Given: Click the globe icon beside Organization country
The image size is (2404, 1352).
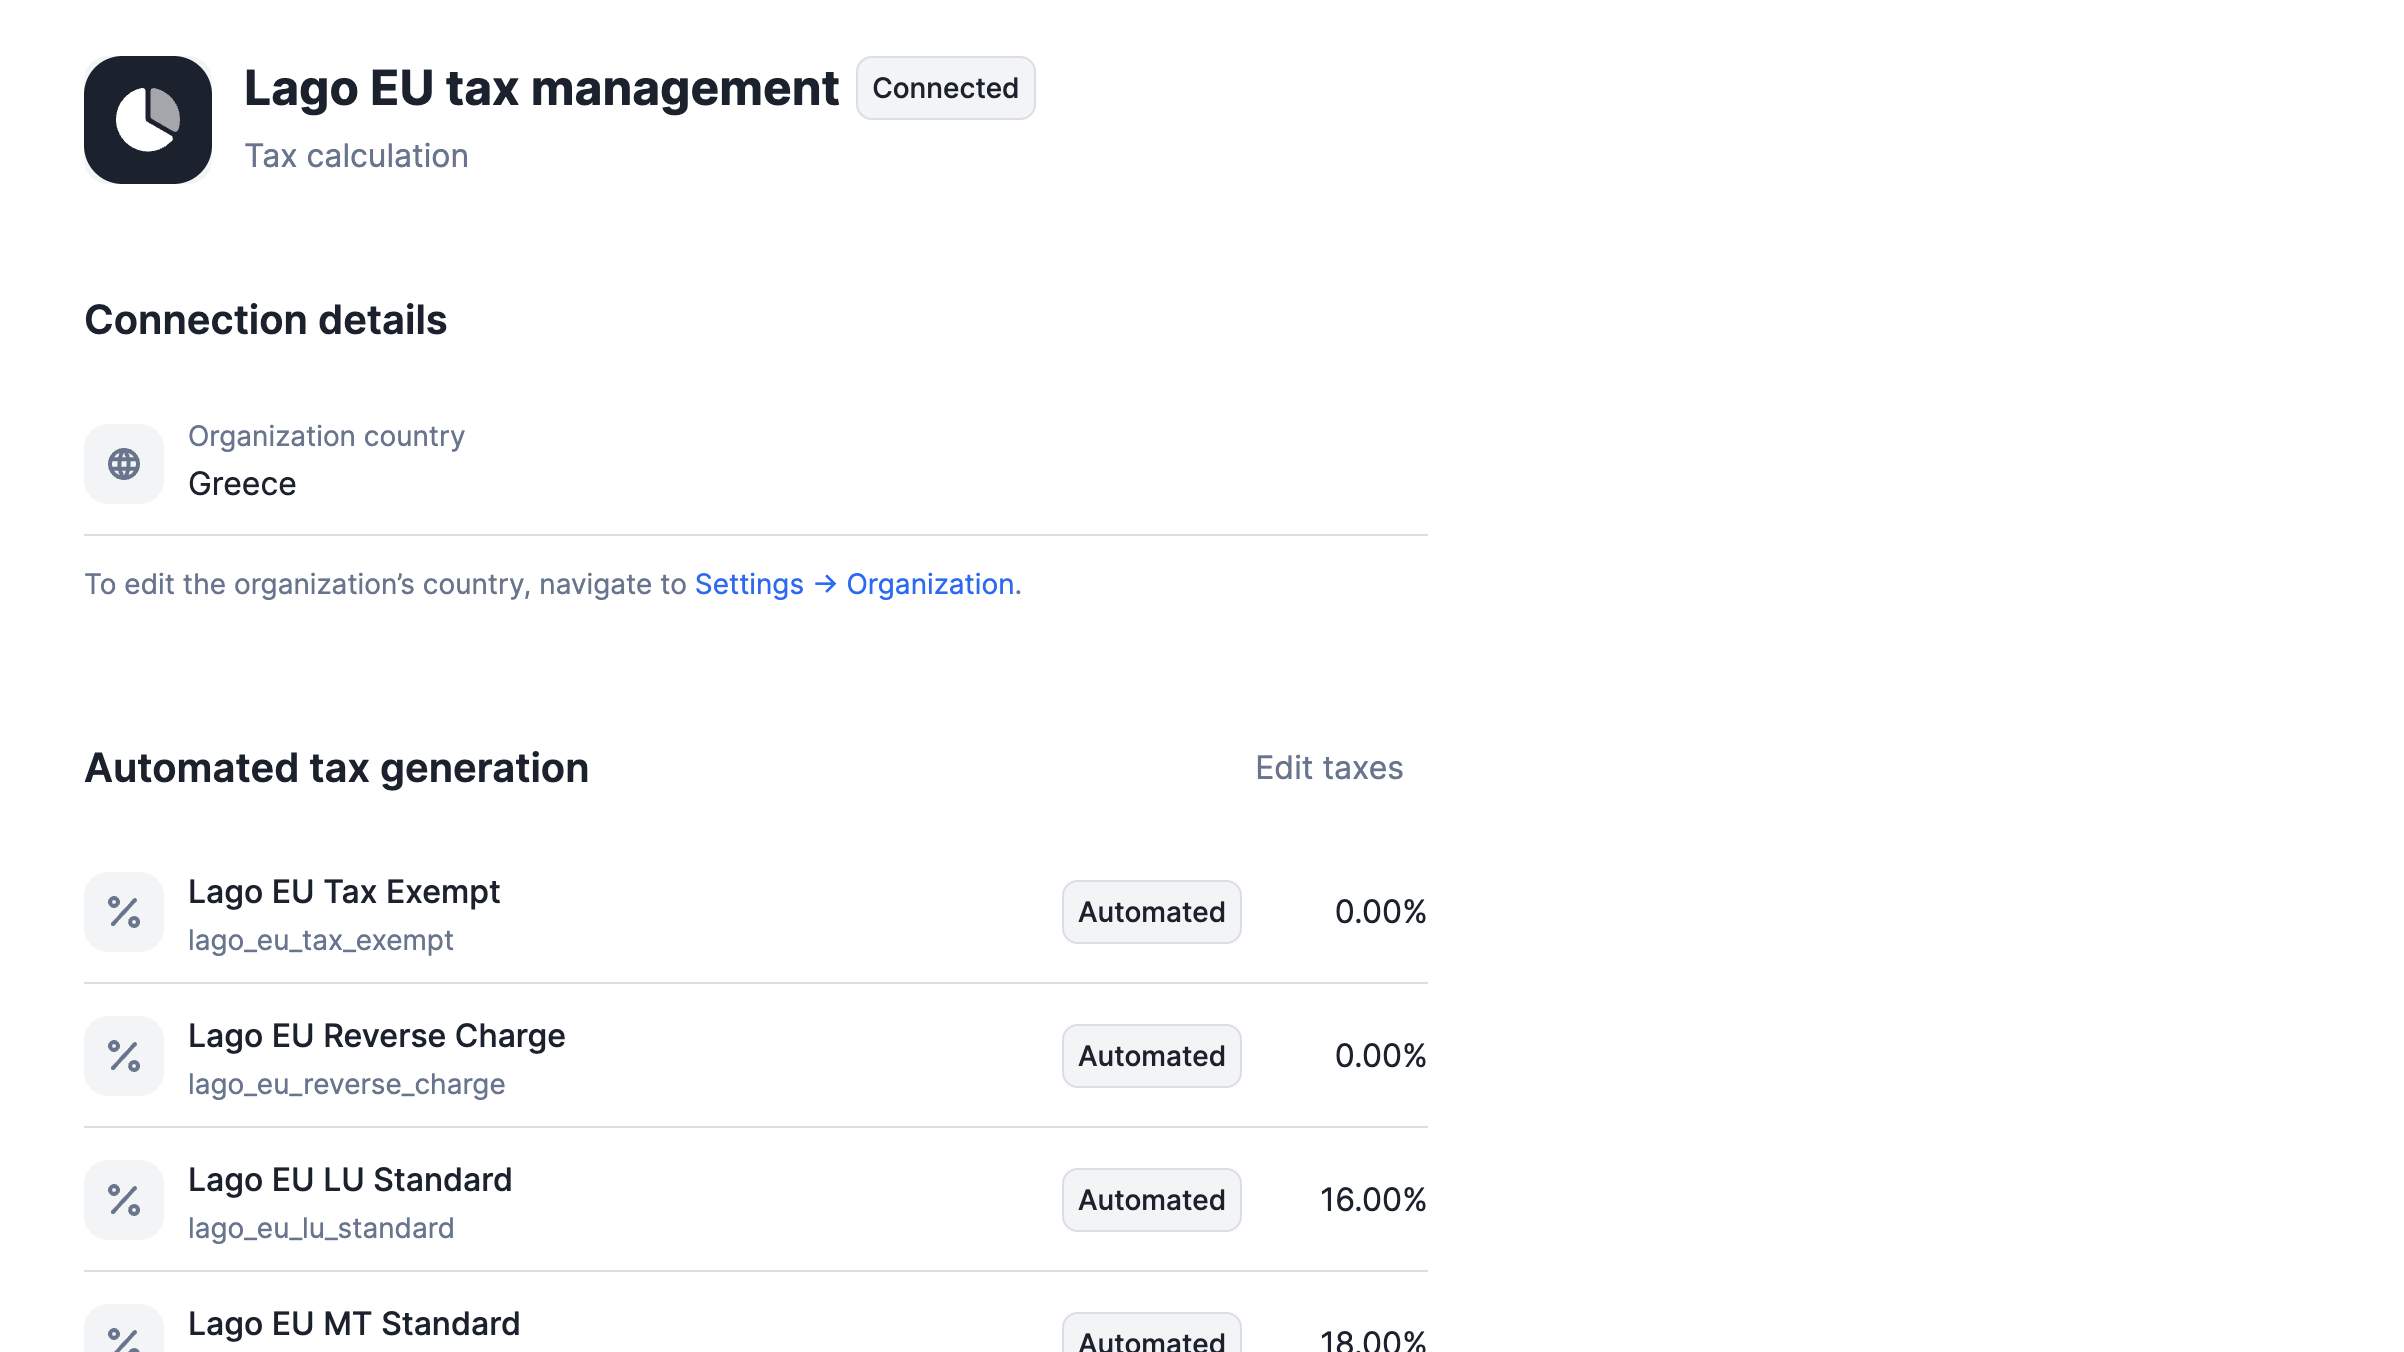Looking at the screenshot, I should tap(124, 464).
